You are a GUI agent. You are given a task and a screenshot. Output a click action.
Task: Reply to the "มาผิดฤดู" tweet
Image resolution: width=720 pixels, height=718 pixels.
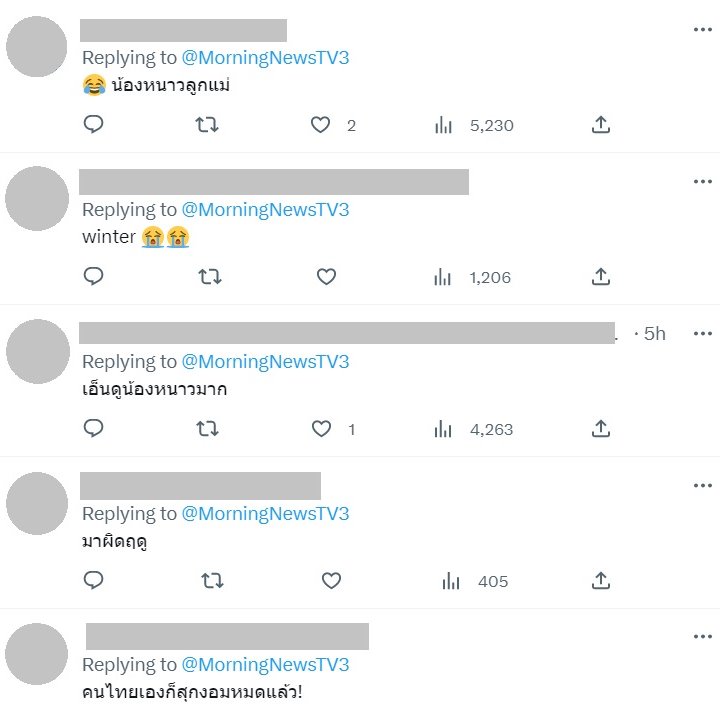94,581
